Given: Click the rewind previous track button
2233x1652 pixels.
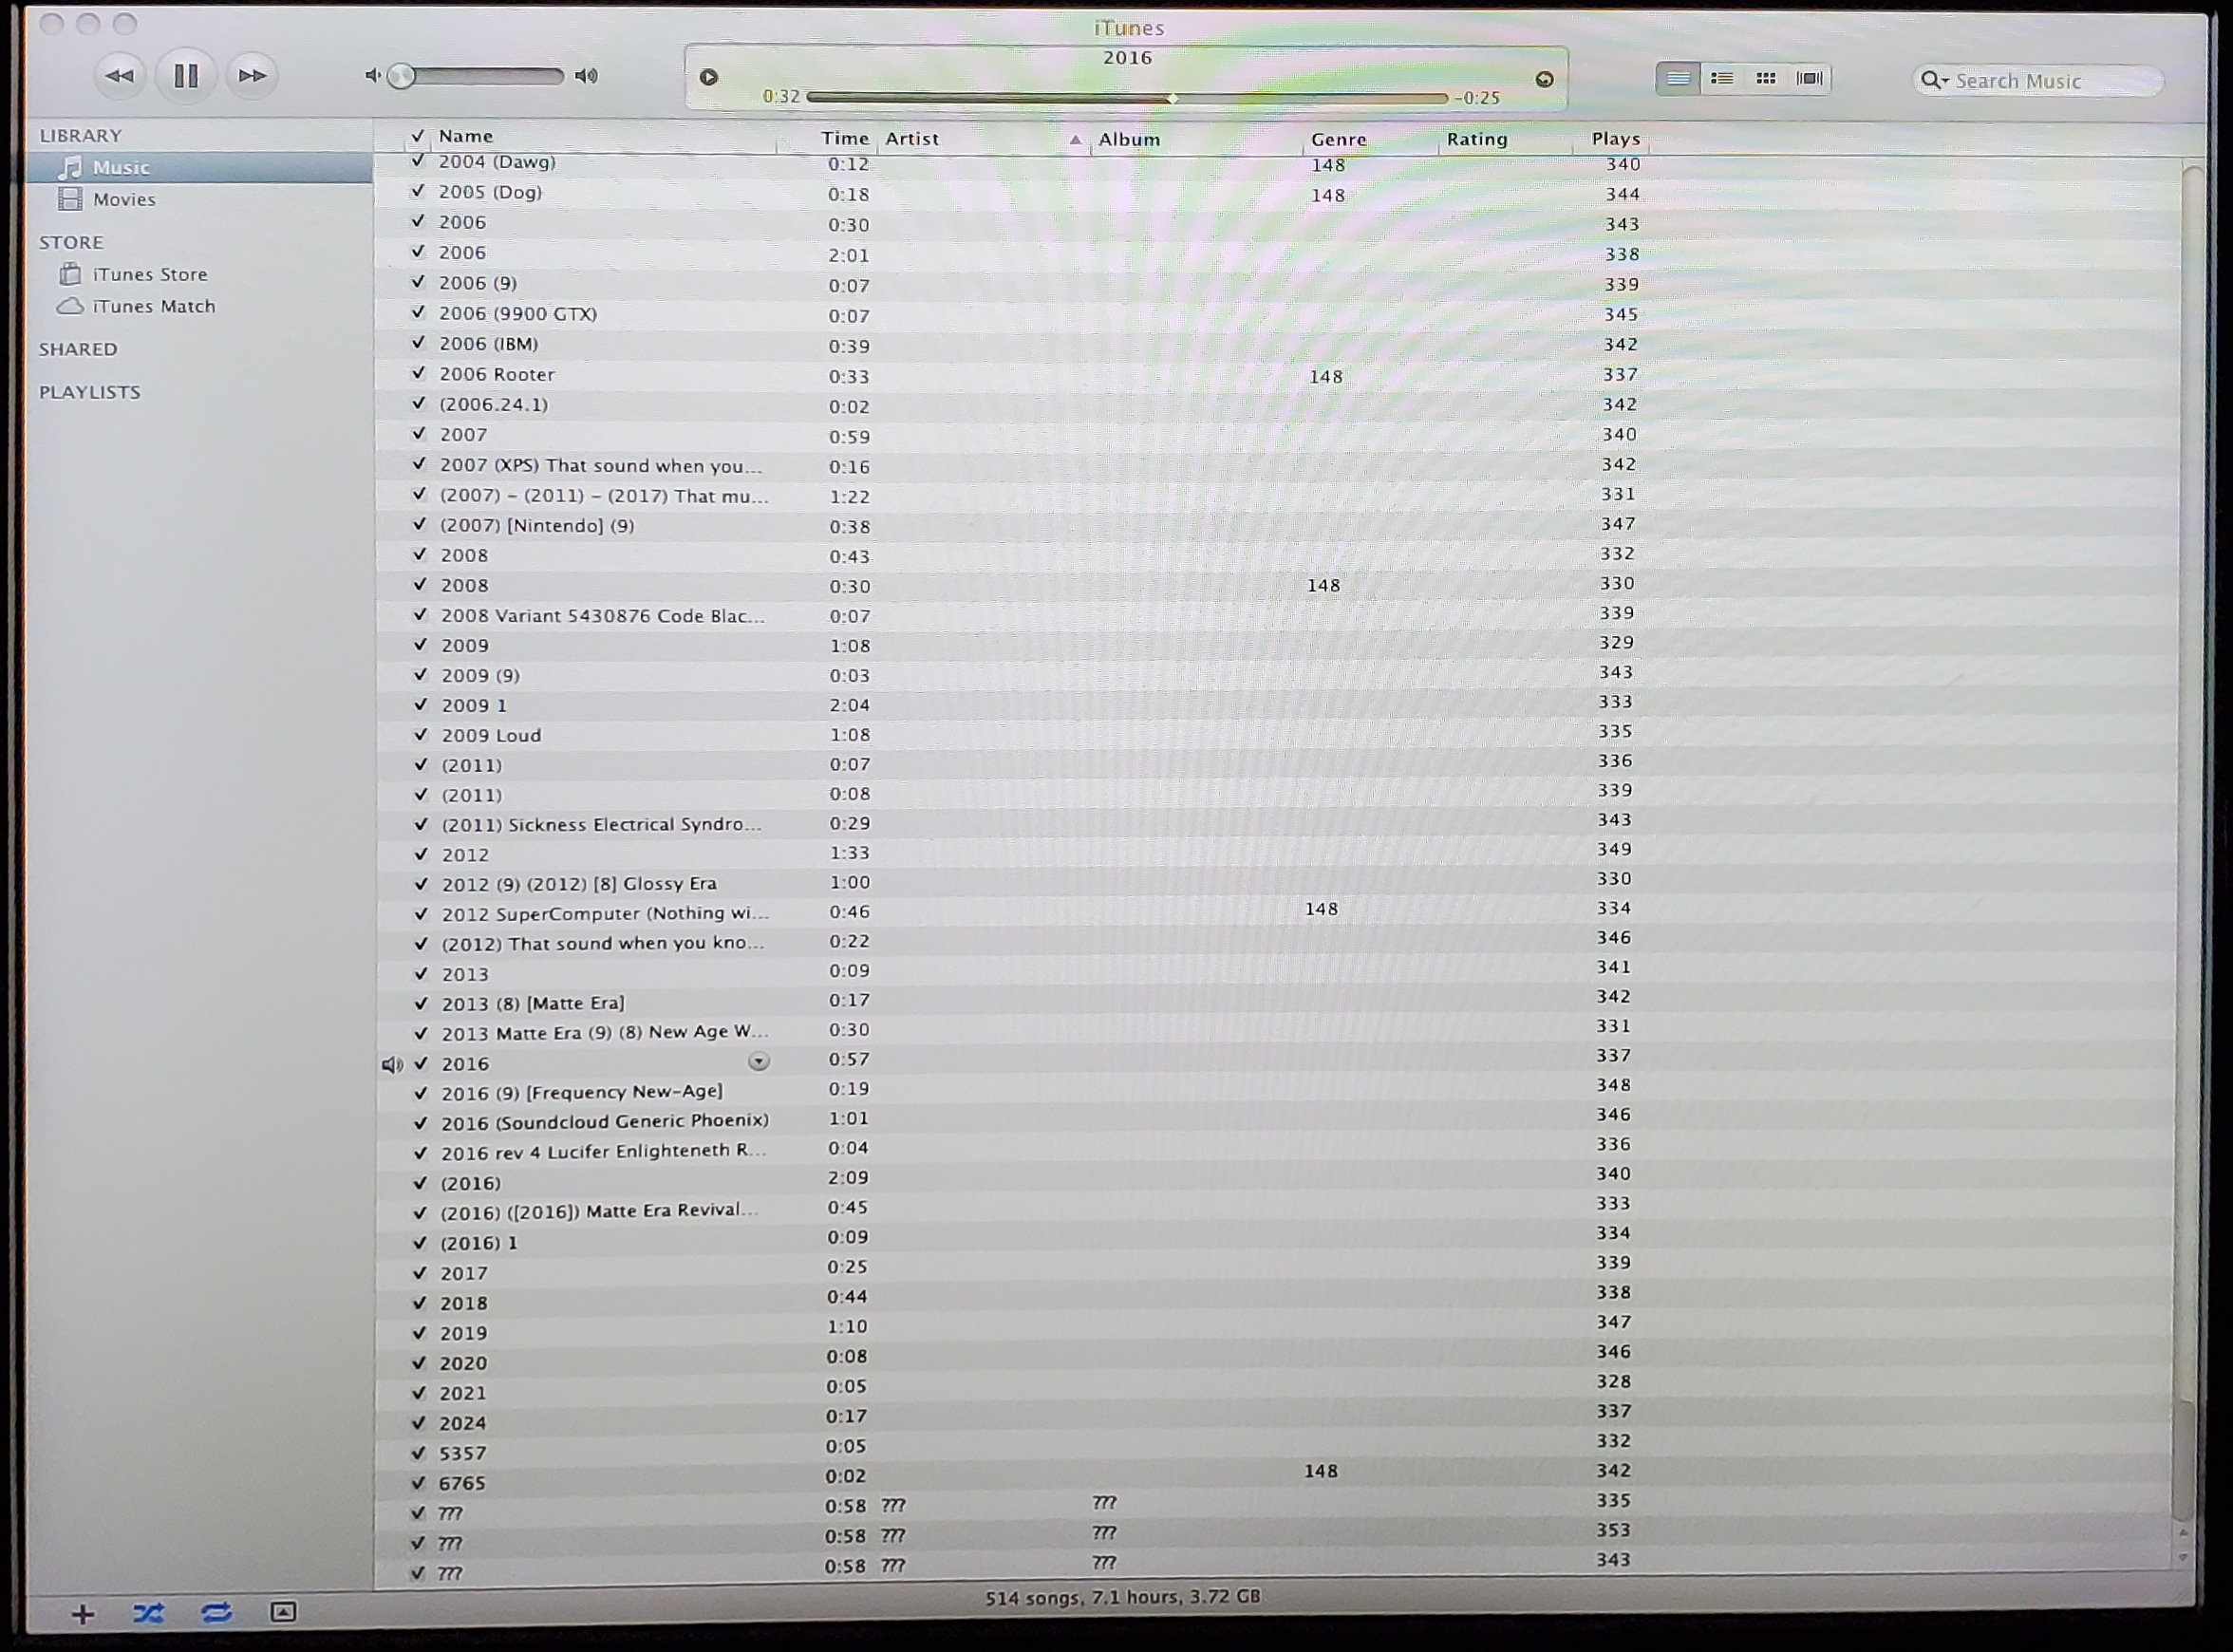Looking at the screenshot, I should click(x=120, y=76).
